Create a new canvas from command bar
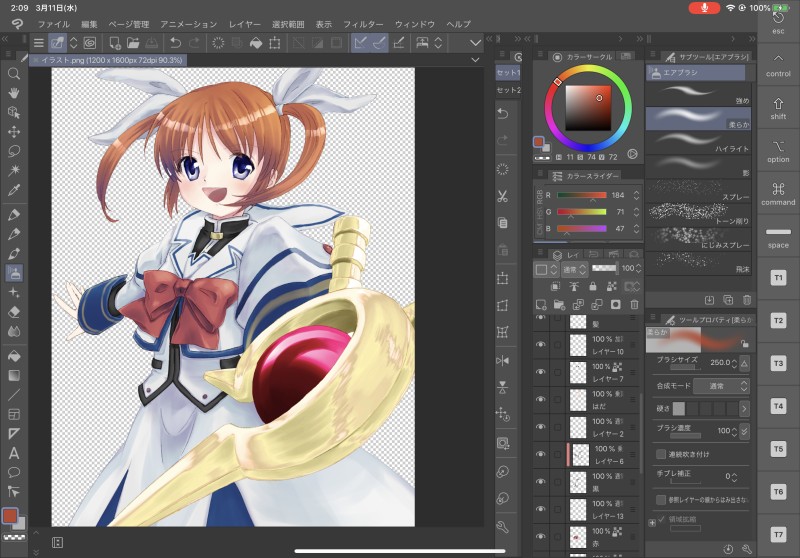The image size is (800, 558). pyautogui.click(x=115, y=43)
